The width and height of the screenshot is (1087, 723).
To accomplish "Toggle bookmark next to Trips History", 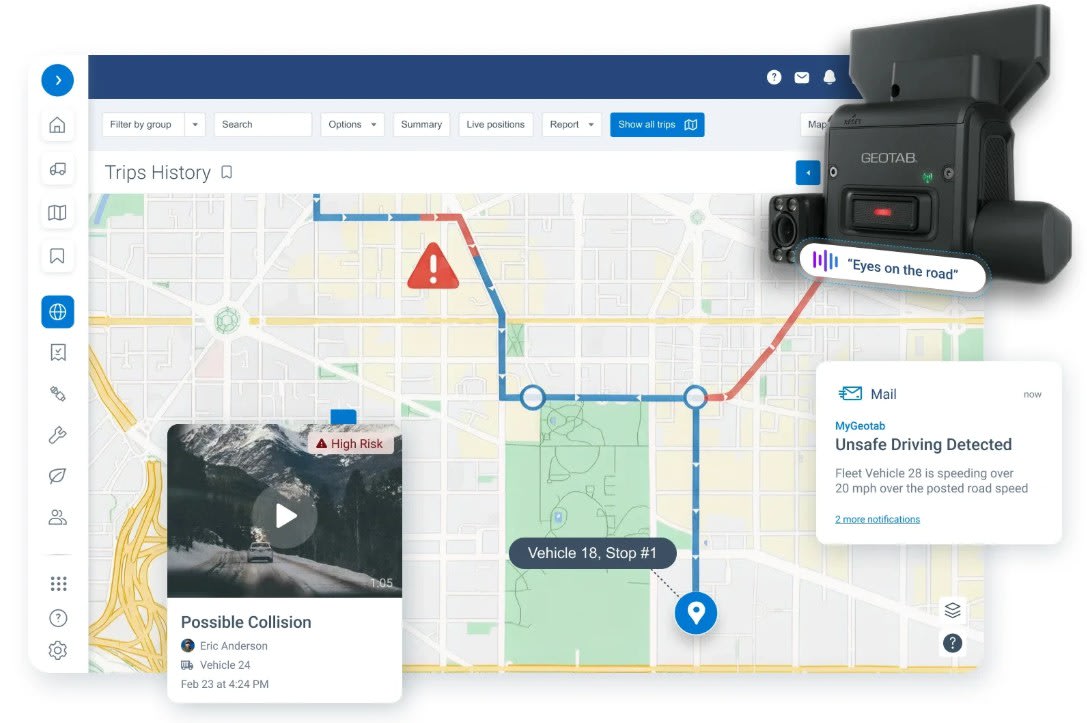I will [x=227, y=173].
